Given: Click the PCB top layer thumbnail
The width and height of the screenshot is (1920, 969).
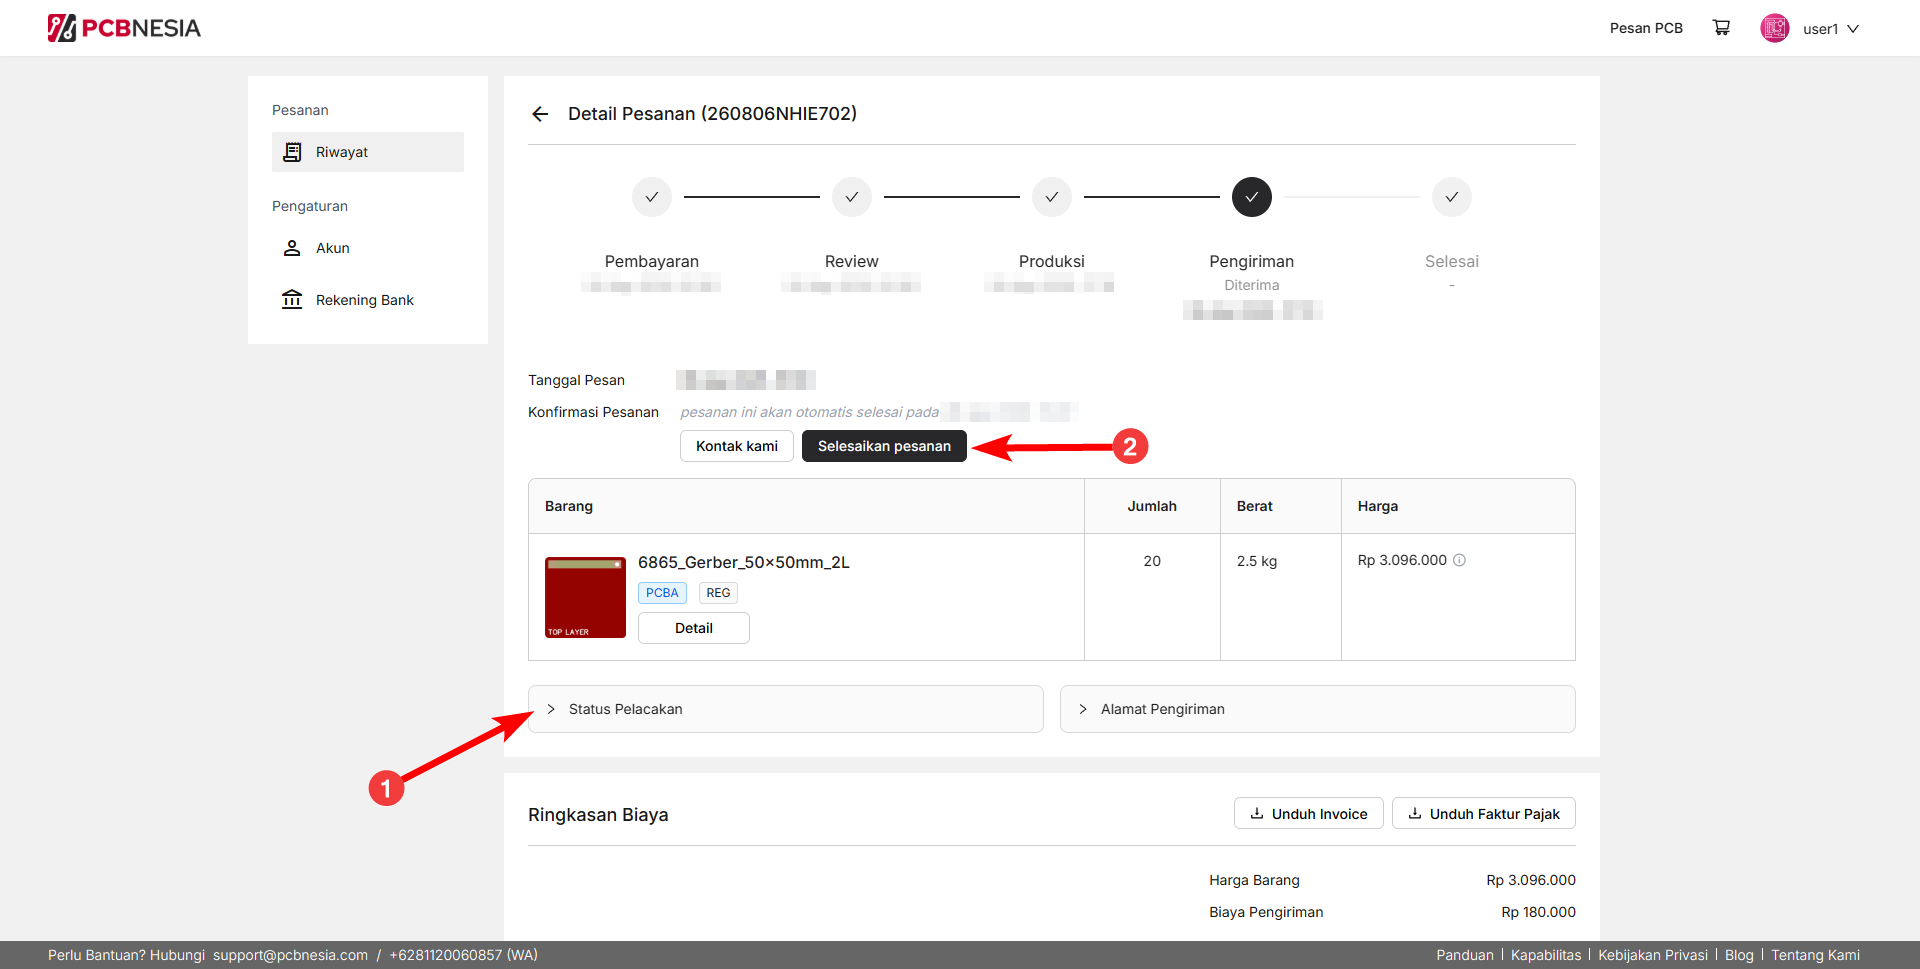Looking at the screenshot, I should click(x=585, y=597).
